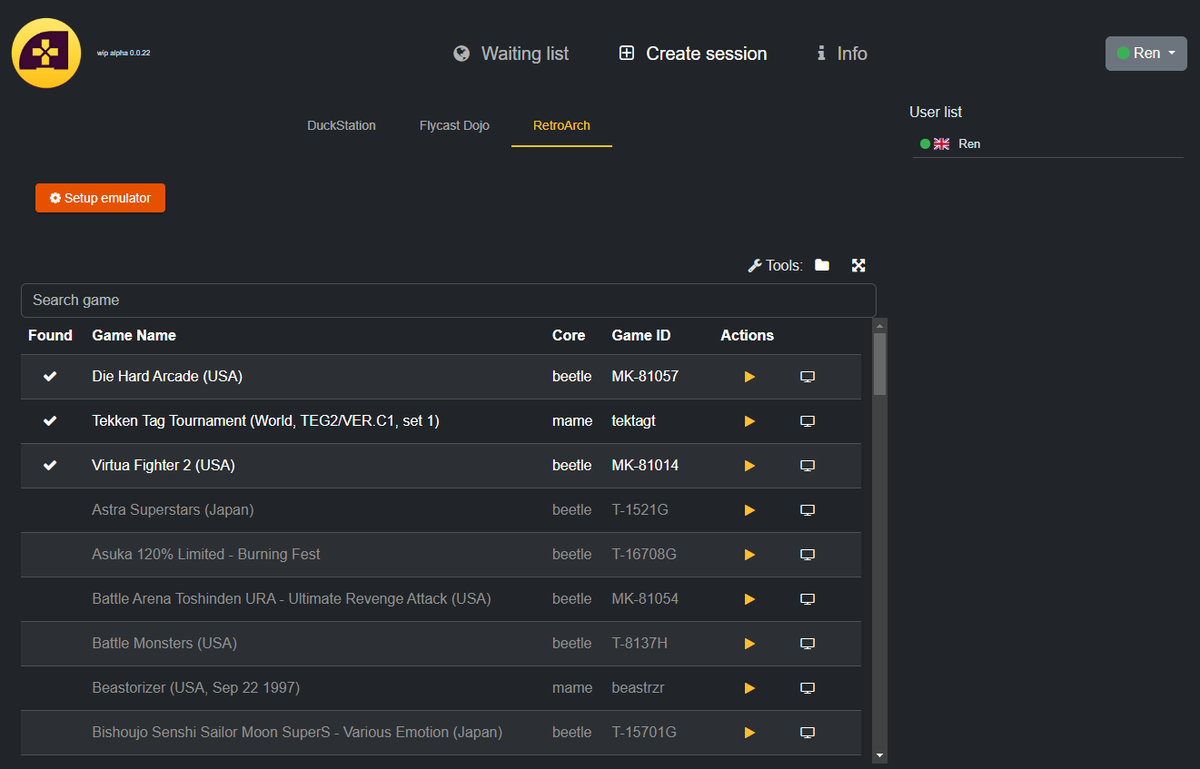Click the play icon for Virtua Fighter 2

pos(749,465)
